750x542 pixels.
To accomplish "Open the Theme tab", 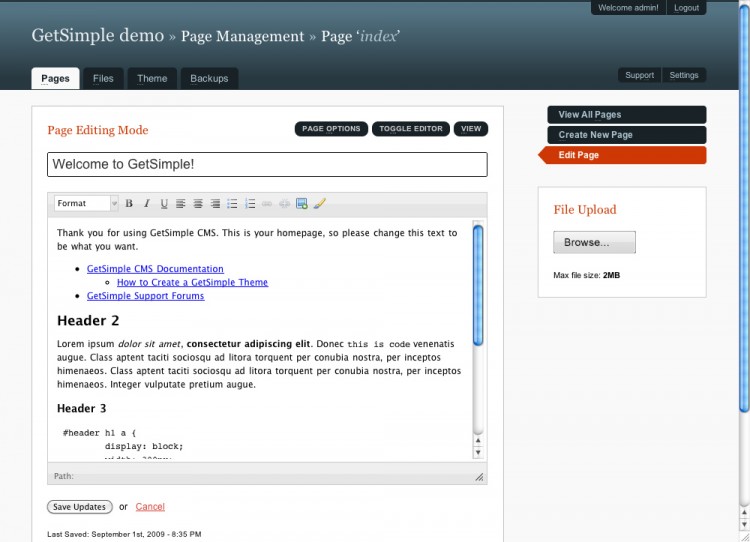I will (152, 78).
